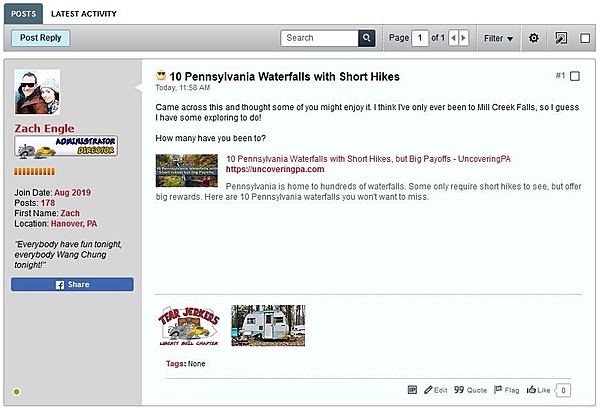Expand the Filter dropdown
The width and height of the screenshot is (600, 409).
click(498, 38)
